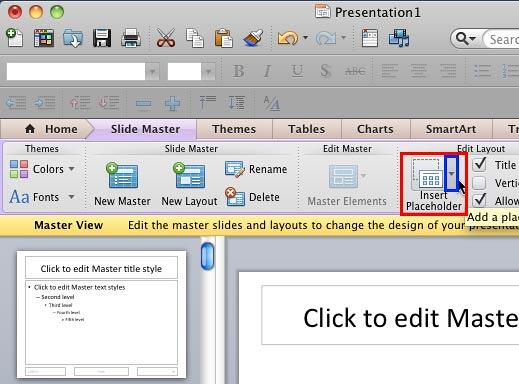Image resolution: width=519 pixels, height=384 pixels.
Task: Click the Theme Colors grid icon
Action: click(x=19, y=169)
